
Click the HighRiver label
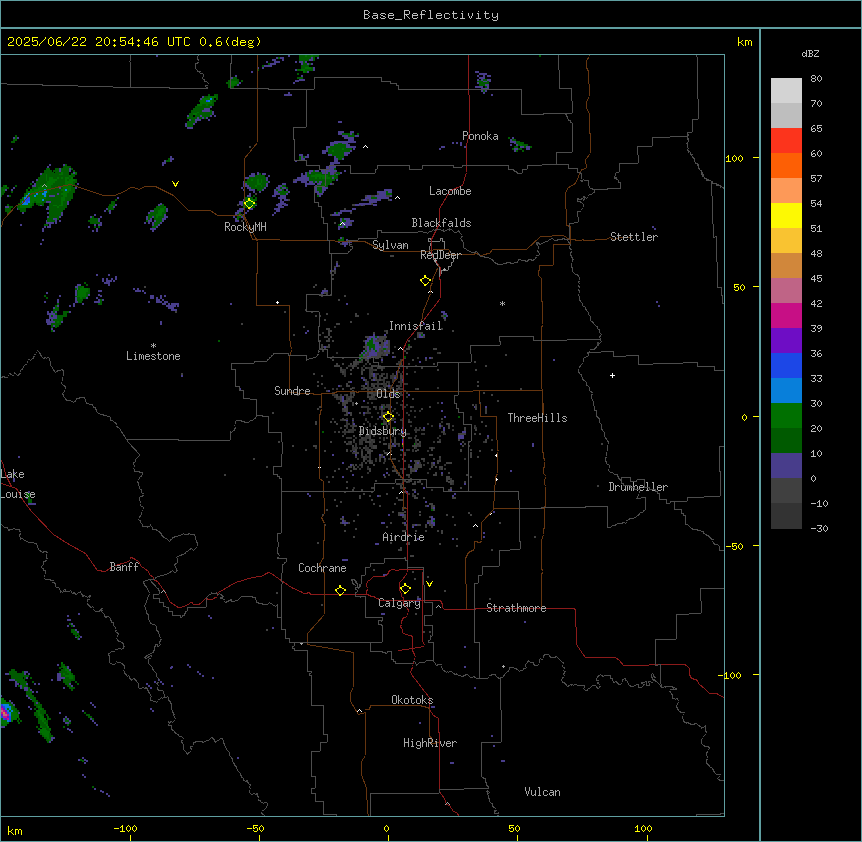point(430,743)
